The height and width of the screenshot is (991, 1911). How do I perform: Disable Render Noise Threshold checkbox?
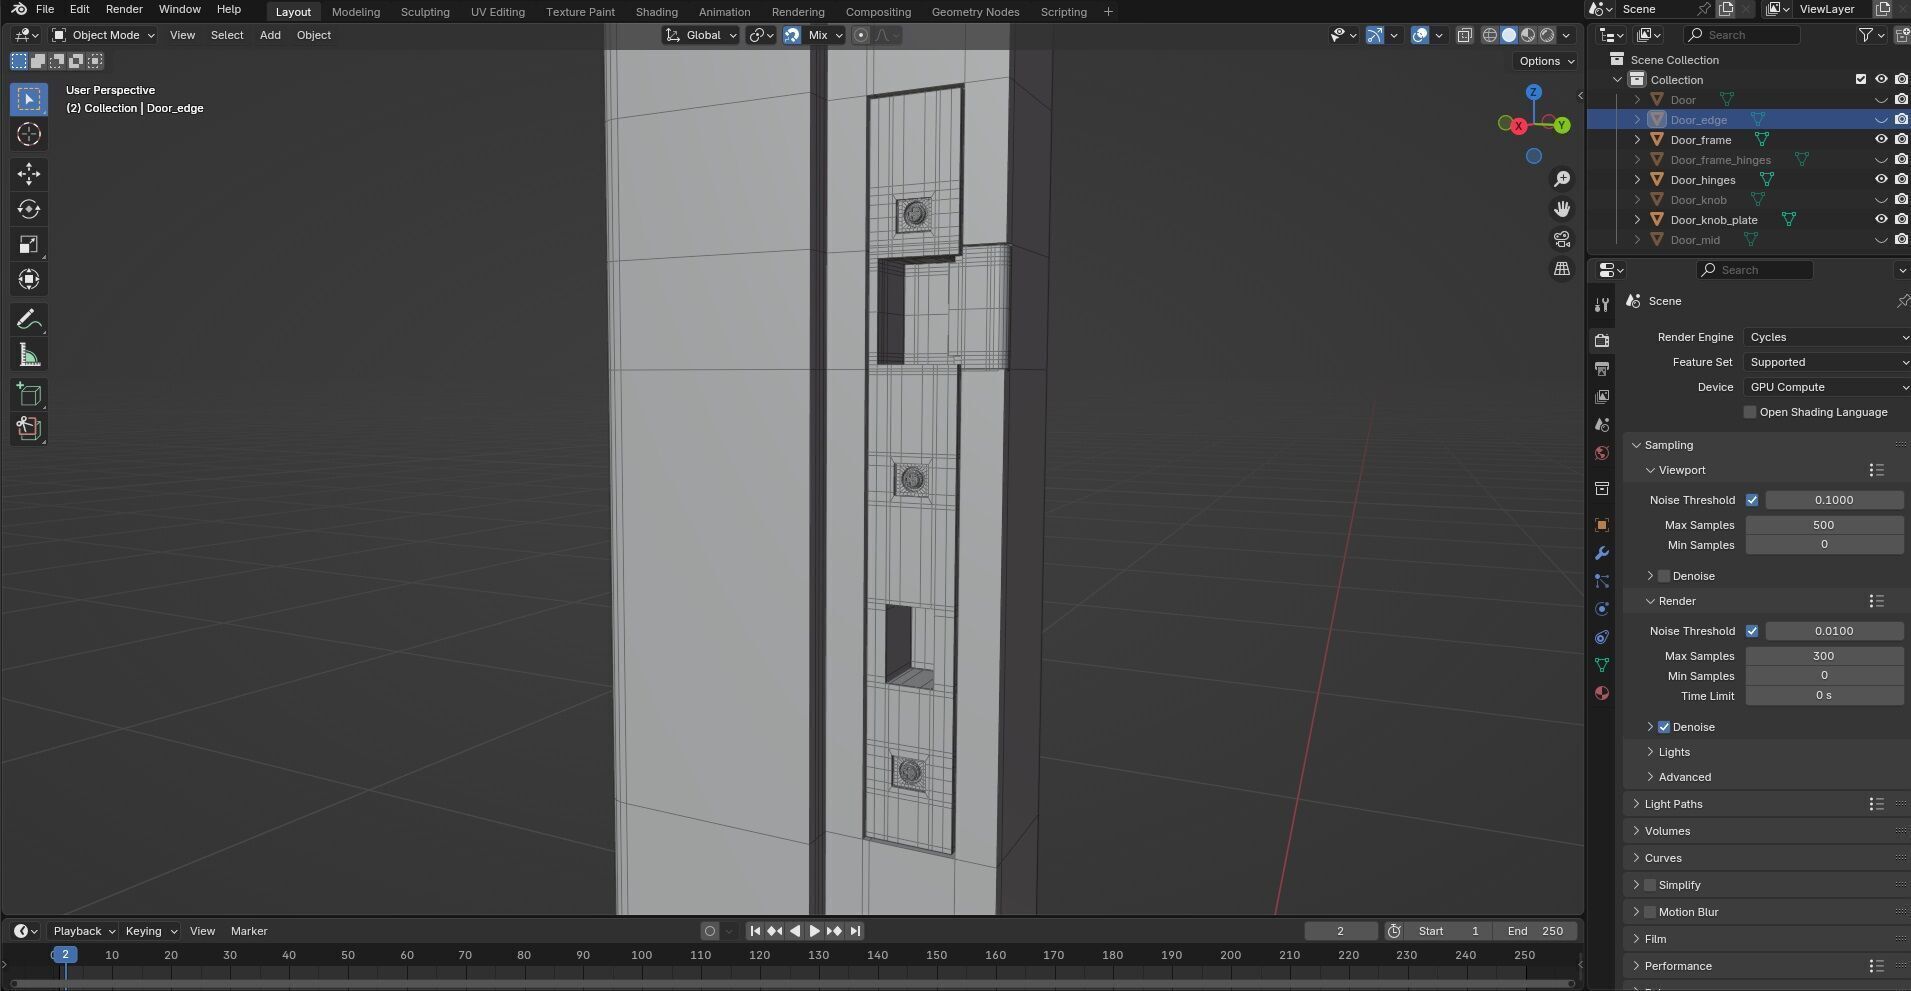[1752, 631]
